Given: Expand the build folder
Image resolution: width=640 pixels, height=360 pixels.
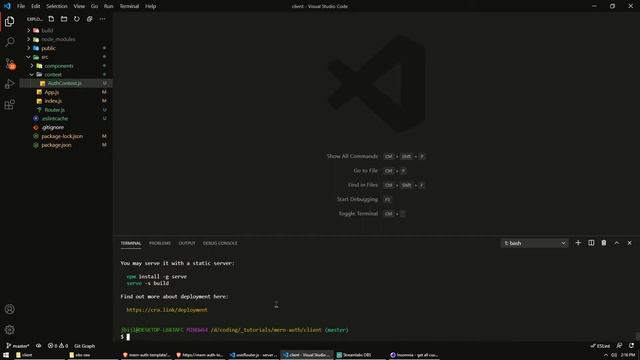Looking at the screenshot, I should coord(47,31).
